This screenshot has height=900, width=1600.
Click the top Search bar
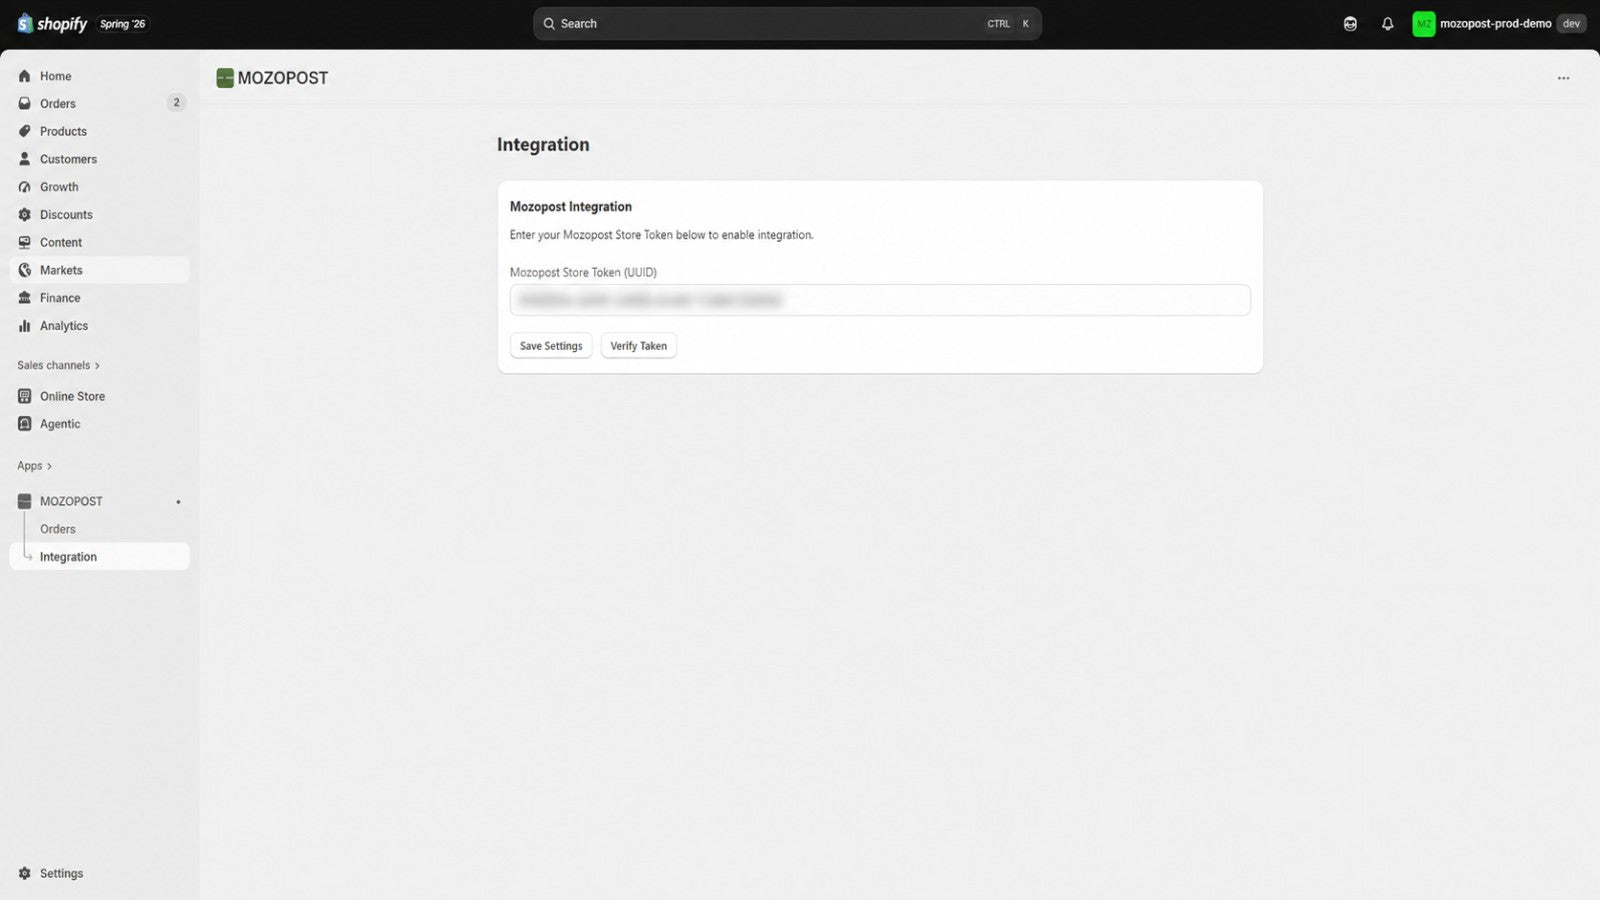click(x=787, y=24)
